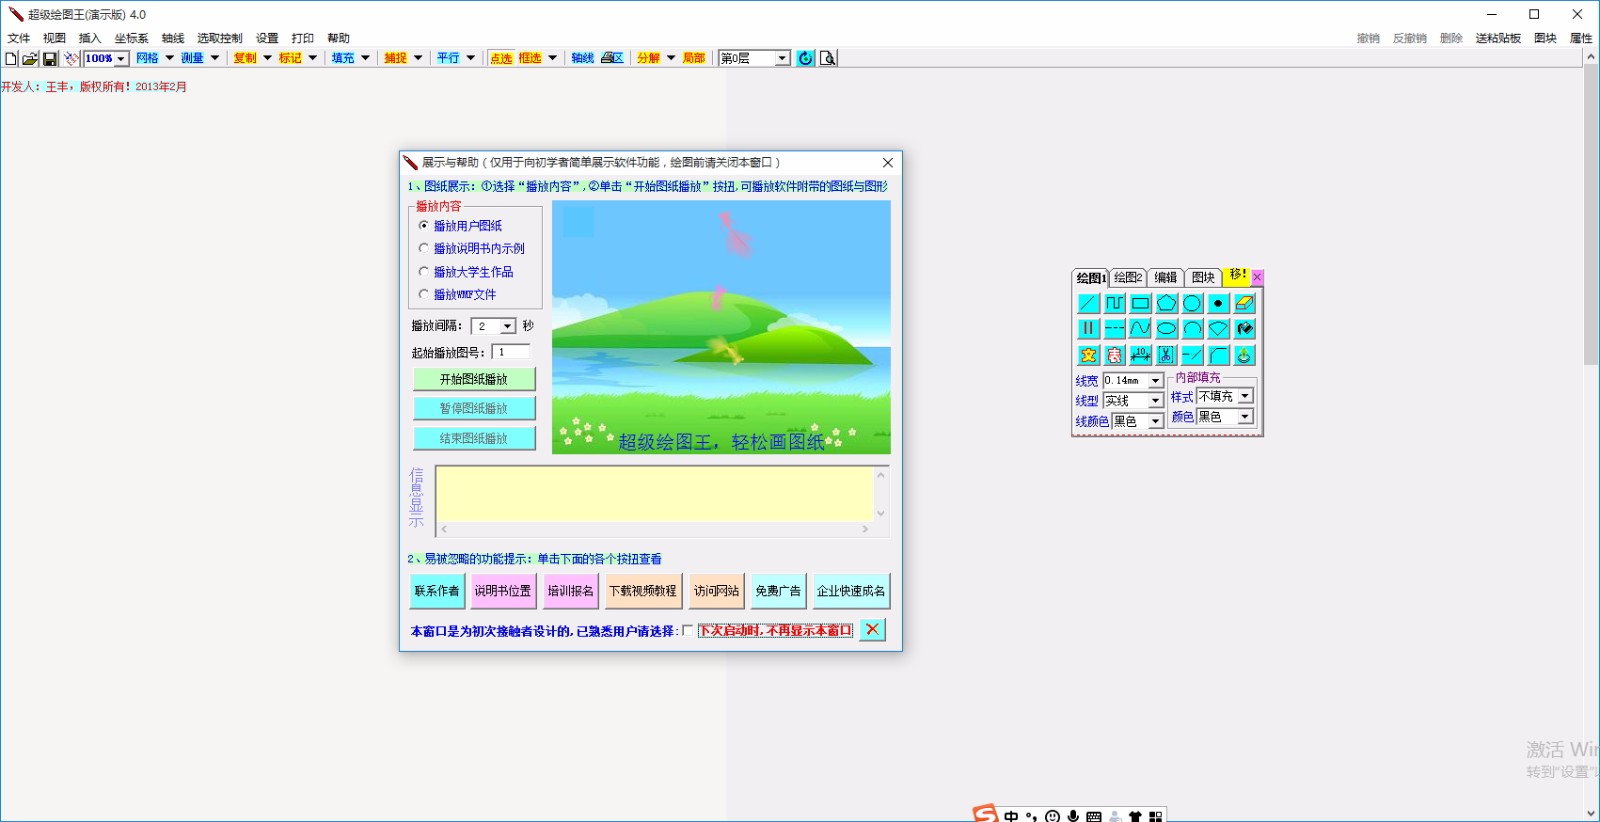
Task: Click the print preview magnifier icon
Action: 827,59
